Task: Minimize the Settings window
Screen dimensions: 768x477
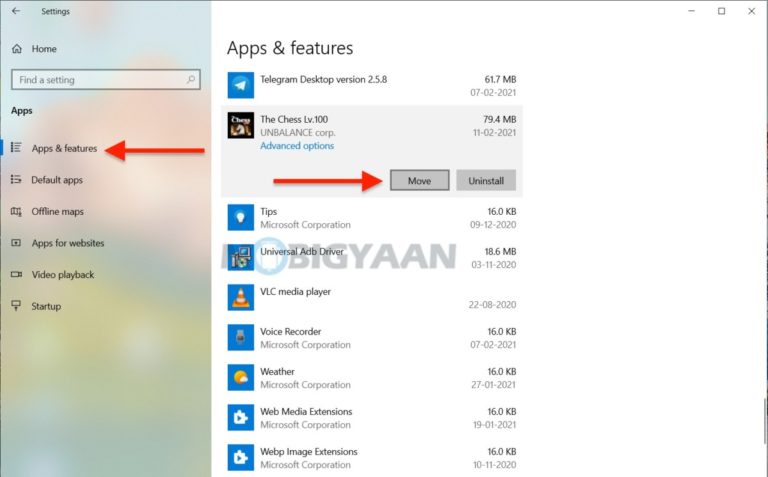Action: pos(692,11)
